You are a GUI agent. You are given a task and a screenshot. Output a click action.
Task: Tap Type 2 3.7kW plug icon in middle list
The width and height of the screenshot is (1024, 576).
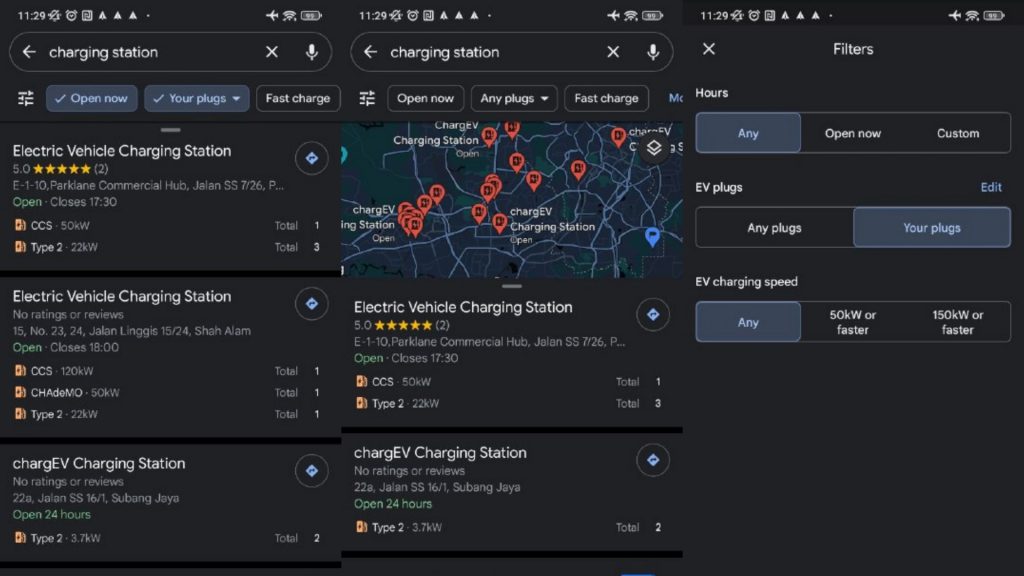pyautogui.click(x=362, y=527)
